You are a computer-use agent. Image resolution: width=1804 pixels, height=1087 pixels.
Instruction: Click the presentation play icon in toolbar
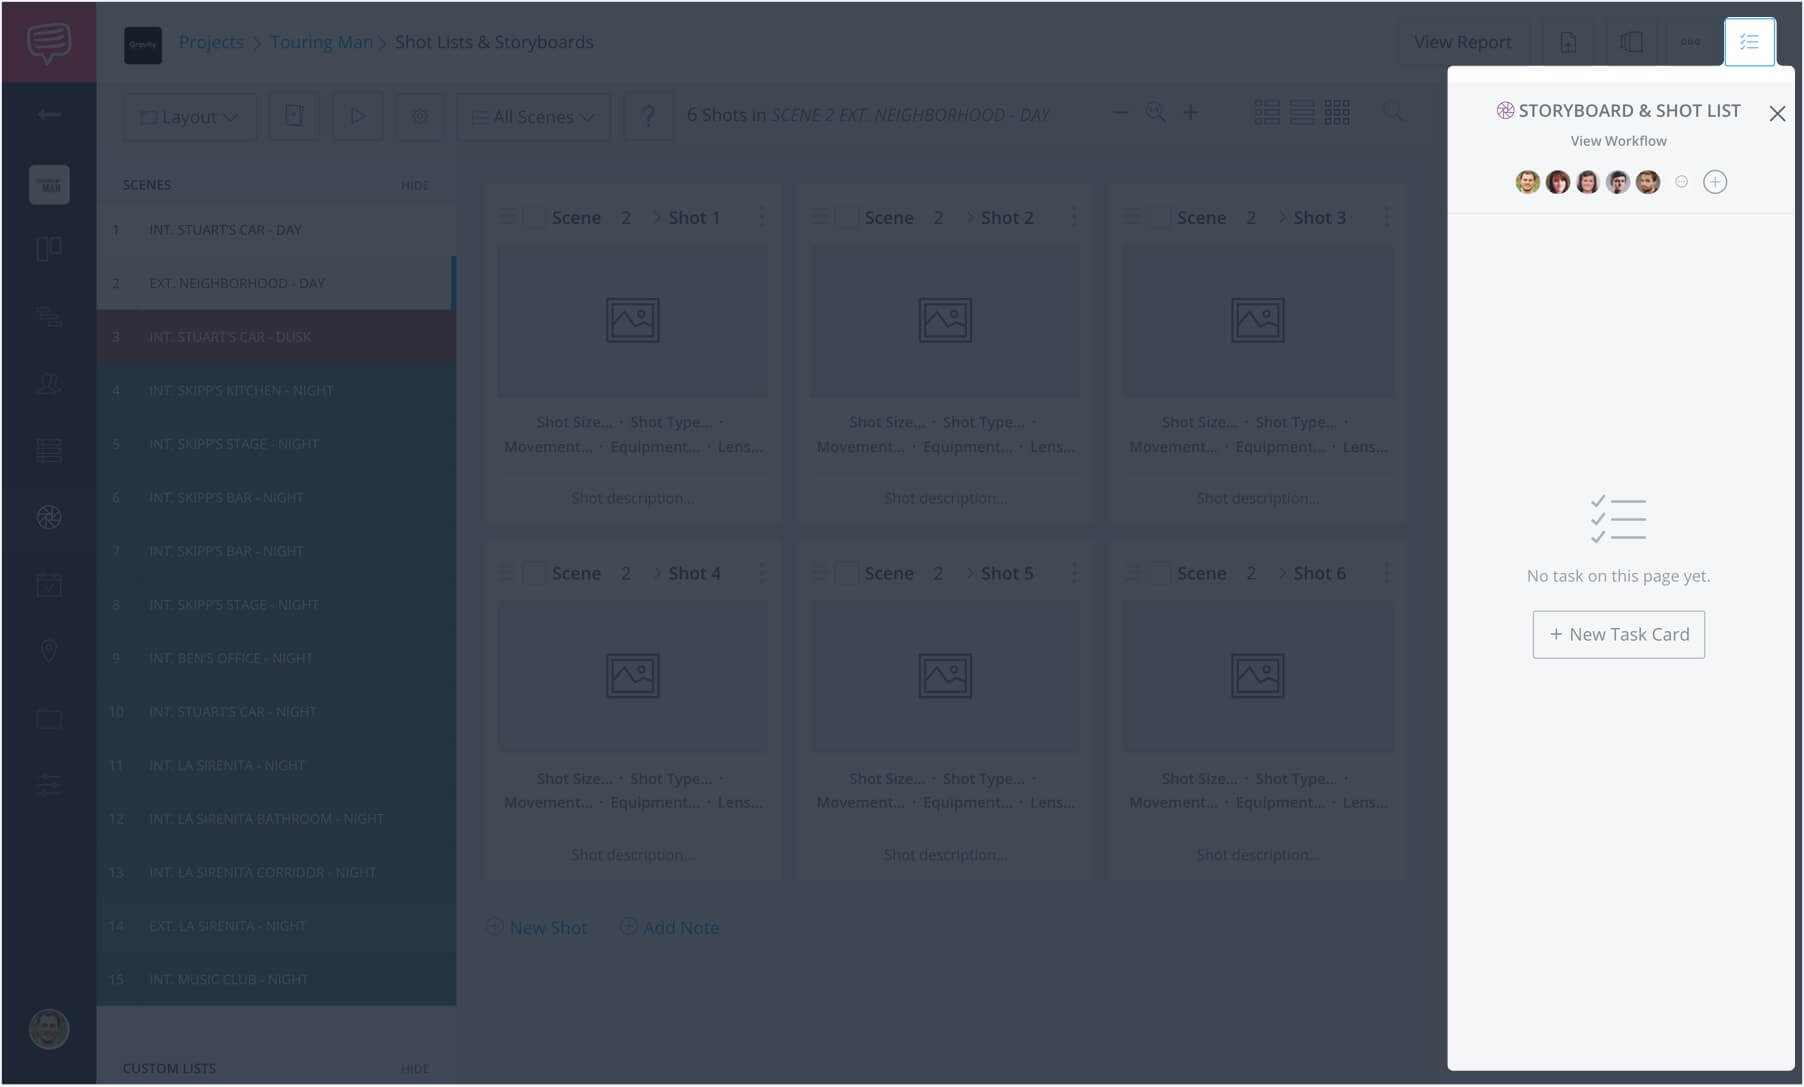tap(357, 116)
